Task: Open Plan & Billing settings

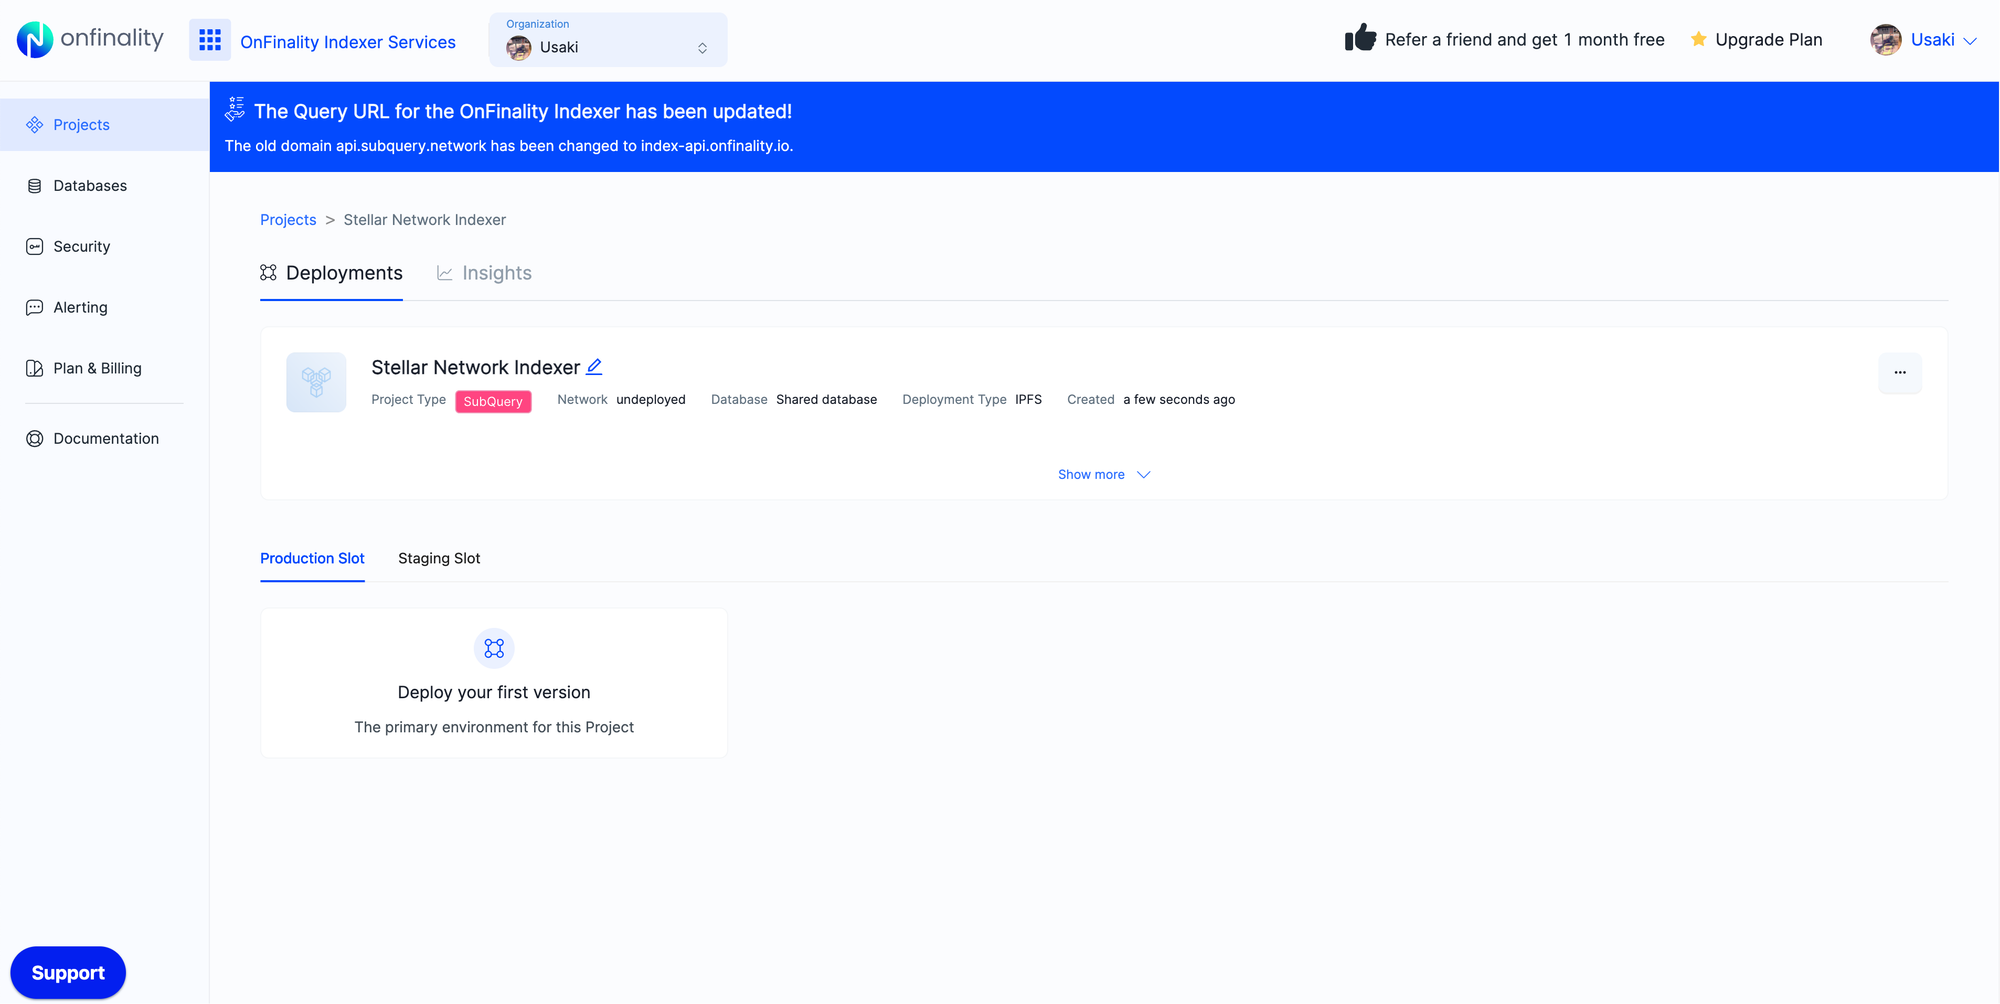Action: pos(97,368)
